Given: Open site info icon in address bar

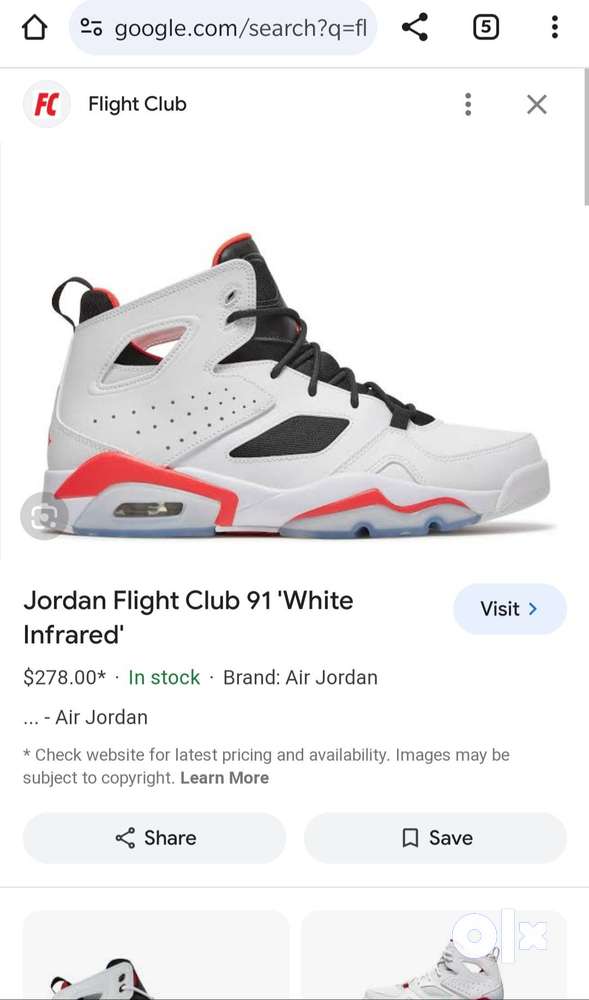Looking at the screenshot, I should click(x=91, y=27).
